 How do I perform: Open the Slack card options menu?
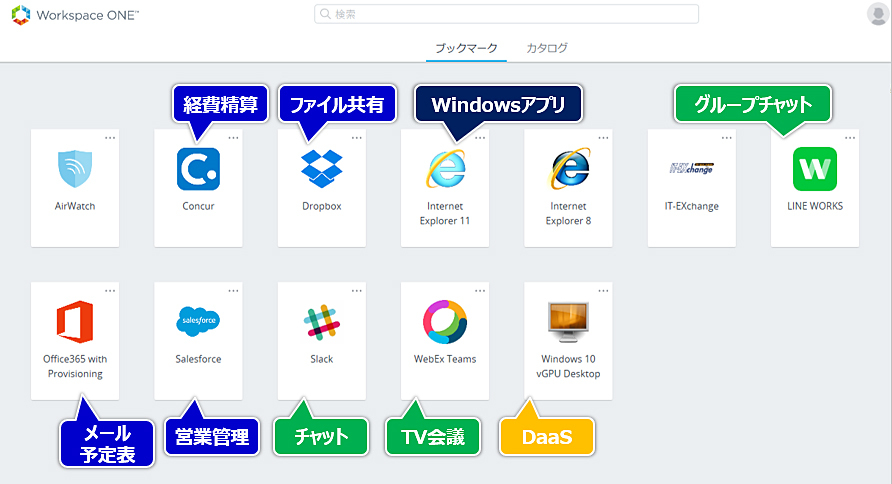click(357, 291)
